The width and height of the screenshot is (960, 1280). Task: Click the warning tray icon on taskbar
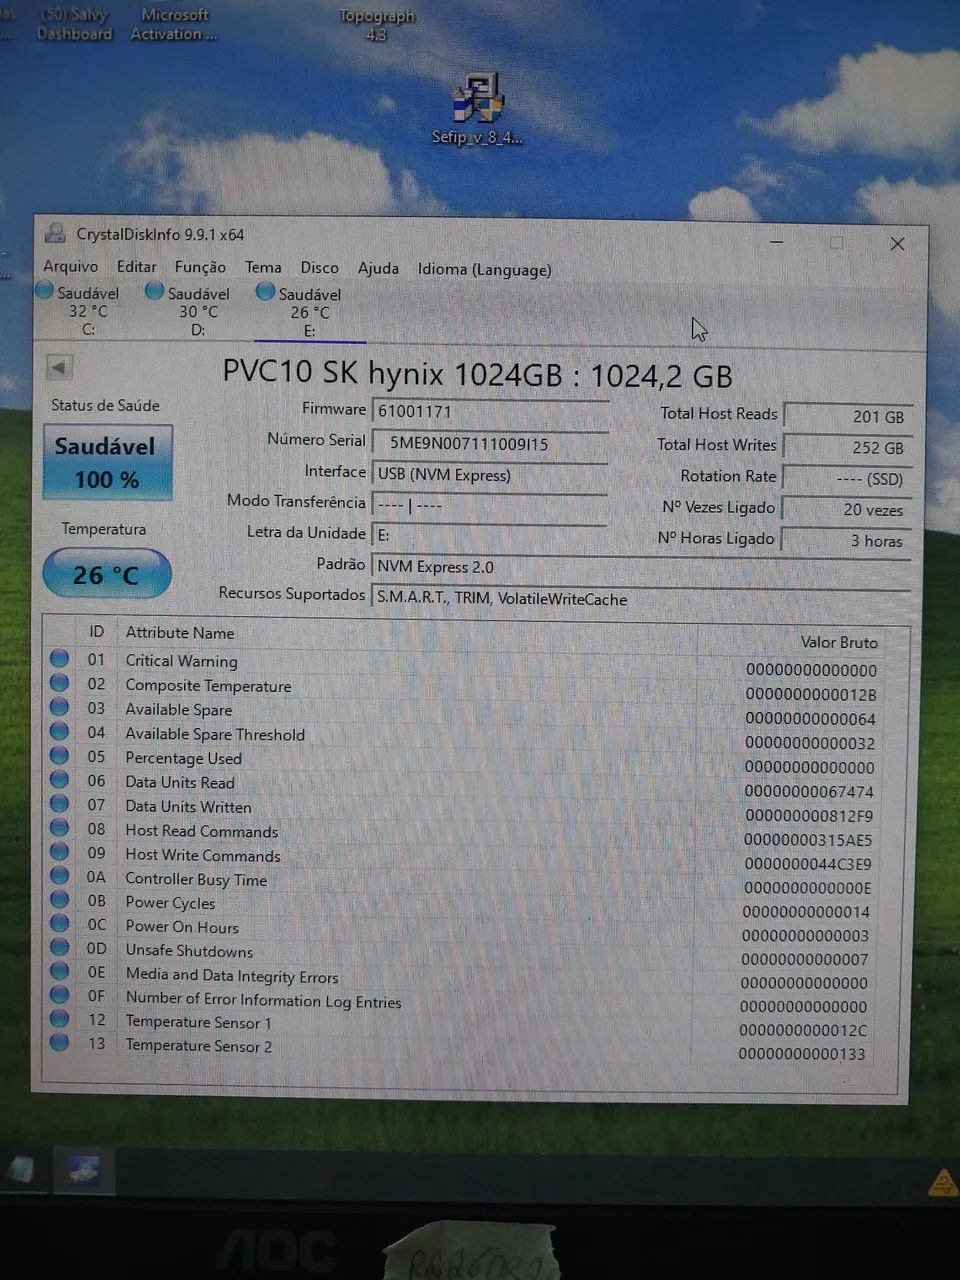(x=942, y=1183)
